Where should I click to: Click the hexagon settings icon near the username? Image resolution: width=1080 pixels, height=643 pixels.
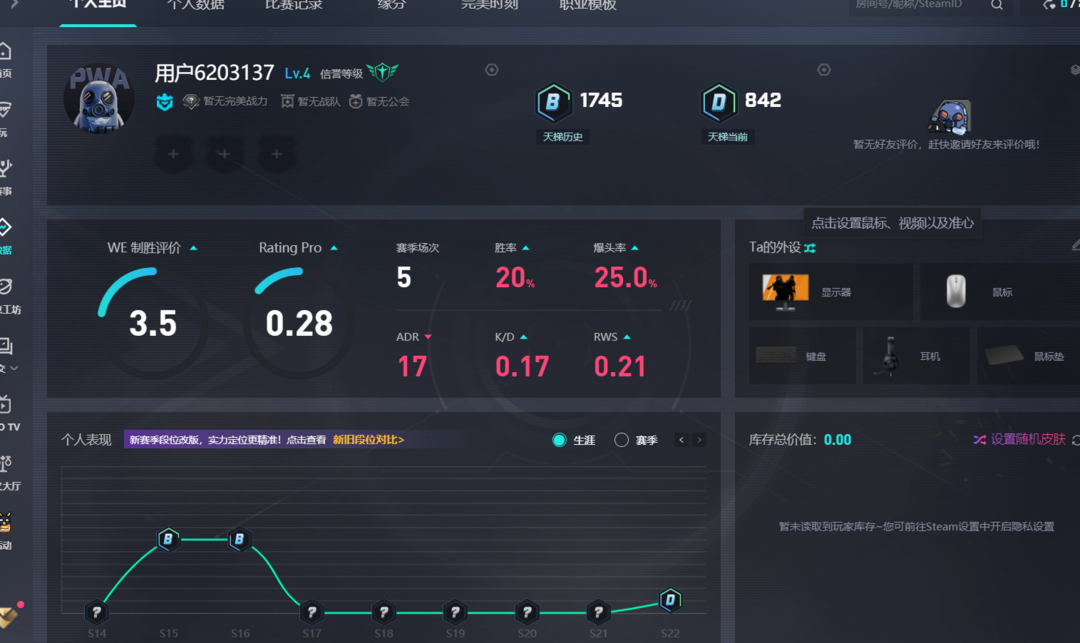pos(491,70)
